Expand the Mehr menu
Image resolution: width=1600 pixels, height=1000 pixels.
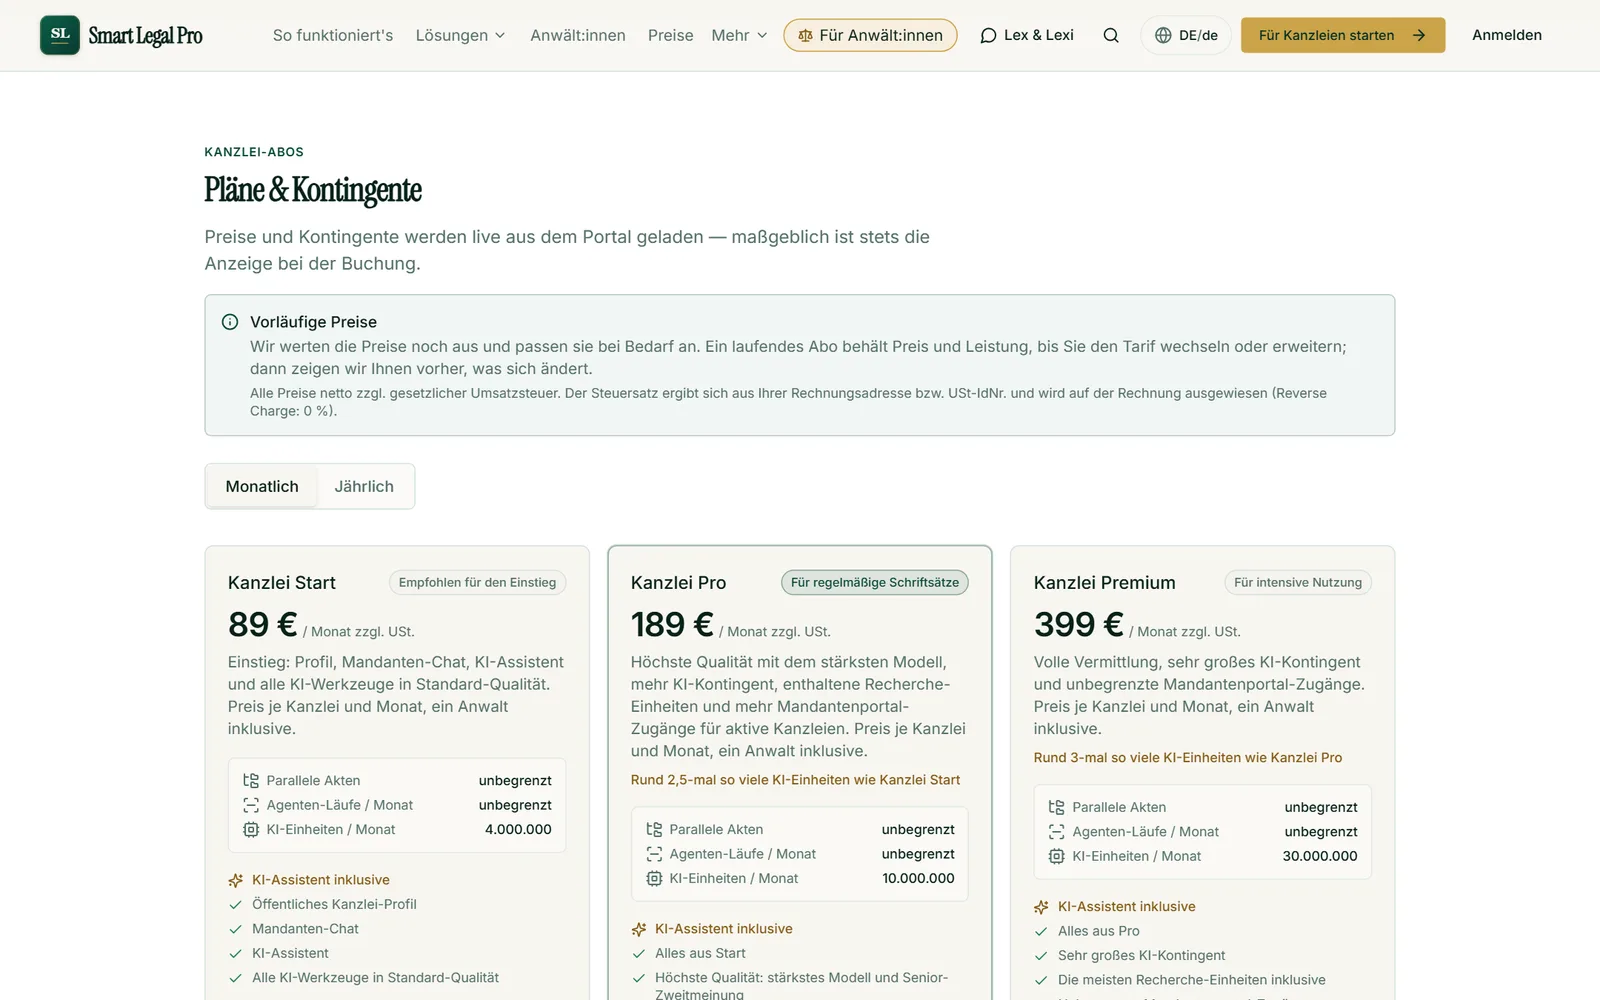740,36
